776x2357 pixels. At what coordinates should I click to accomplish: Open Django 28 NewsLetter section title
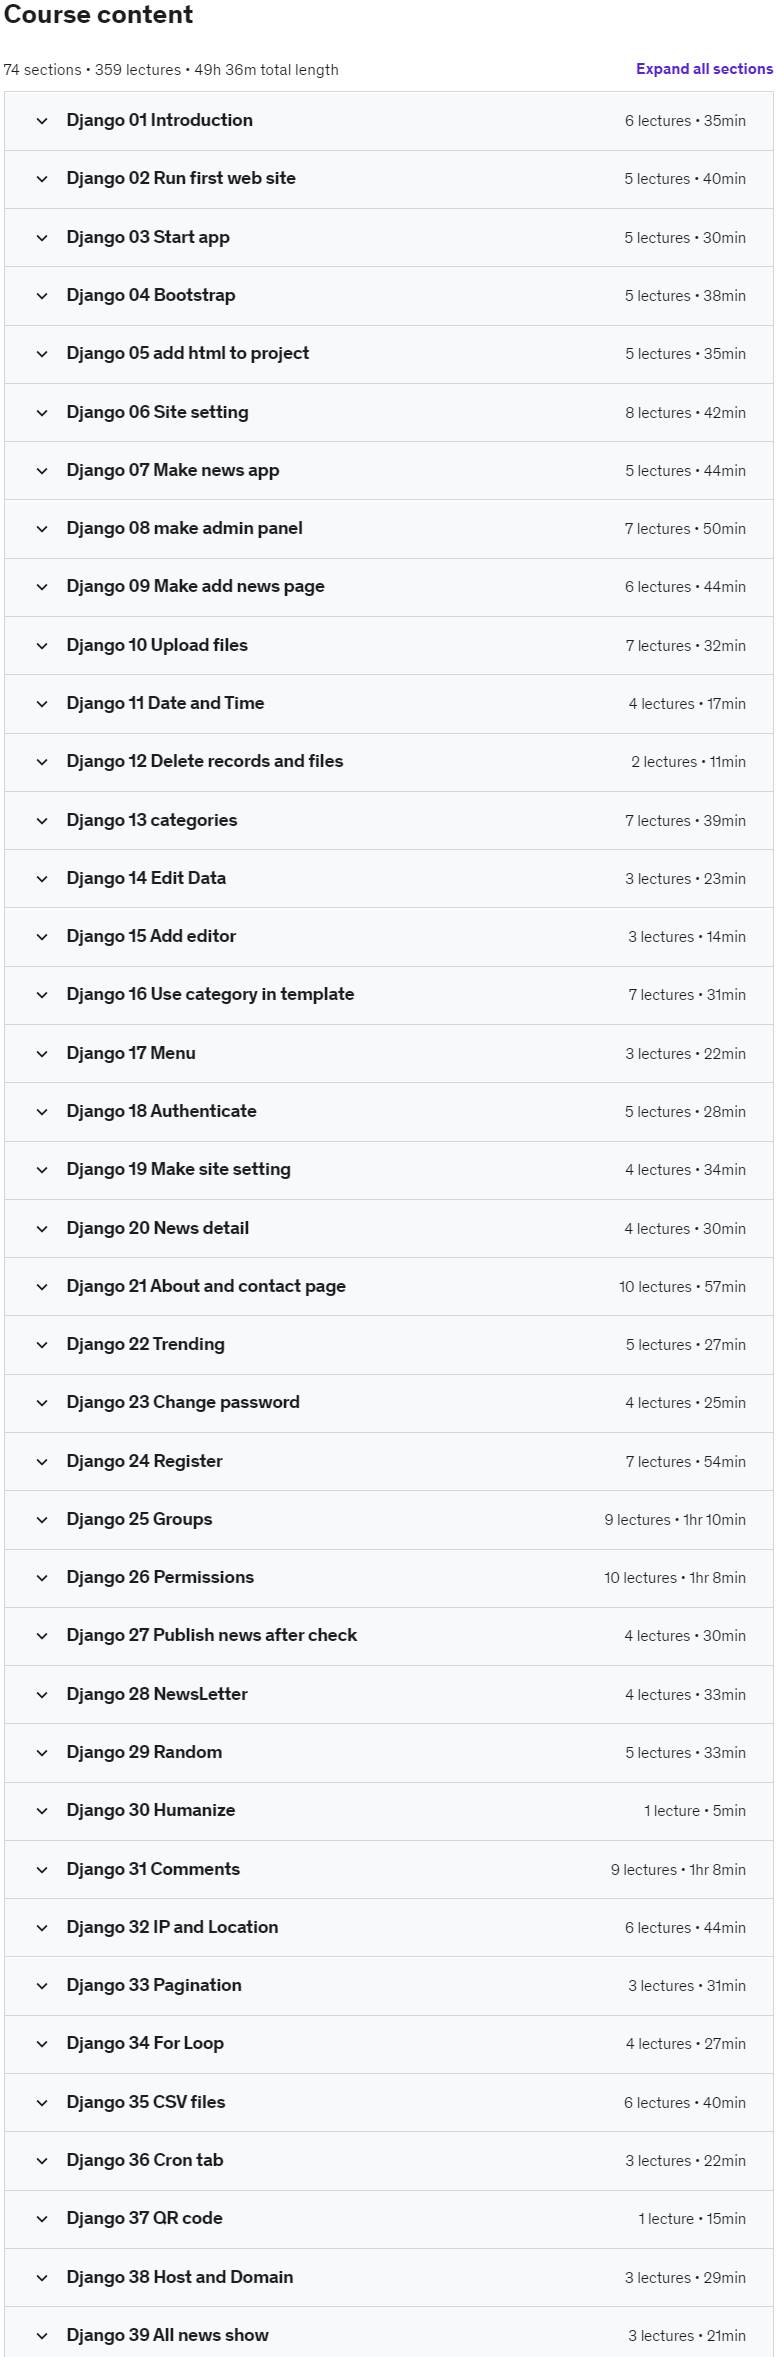pos(157,1694)
